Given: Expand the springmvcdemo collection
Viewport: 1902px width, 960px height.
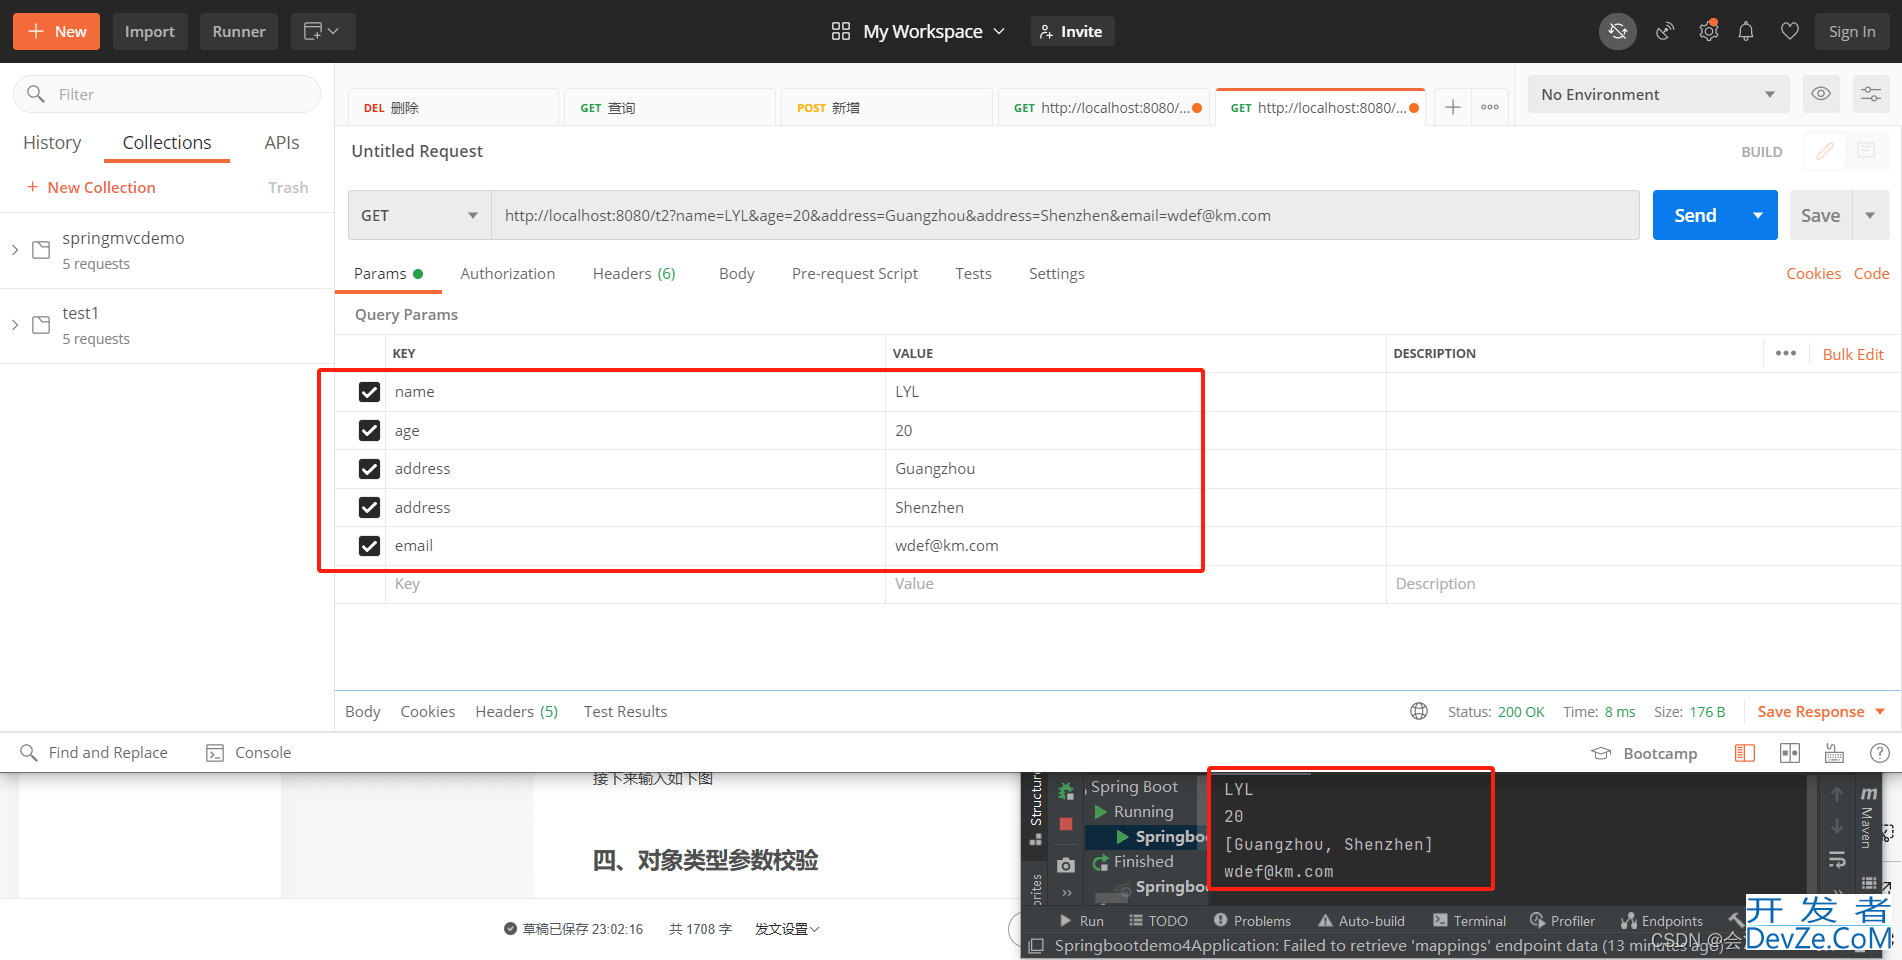Looking at the screenshot, I should click(x=15, y=250).
